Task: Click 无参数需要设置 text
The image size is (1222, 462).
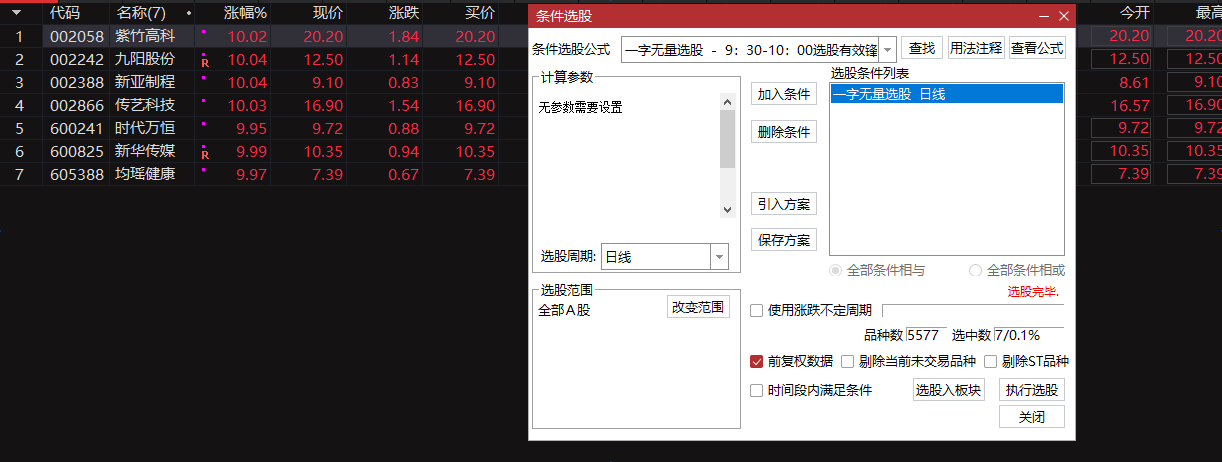Action: pyautogui.click(x=580, y=107)
